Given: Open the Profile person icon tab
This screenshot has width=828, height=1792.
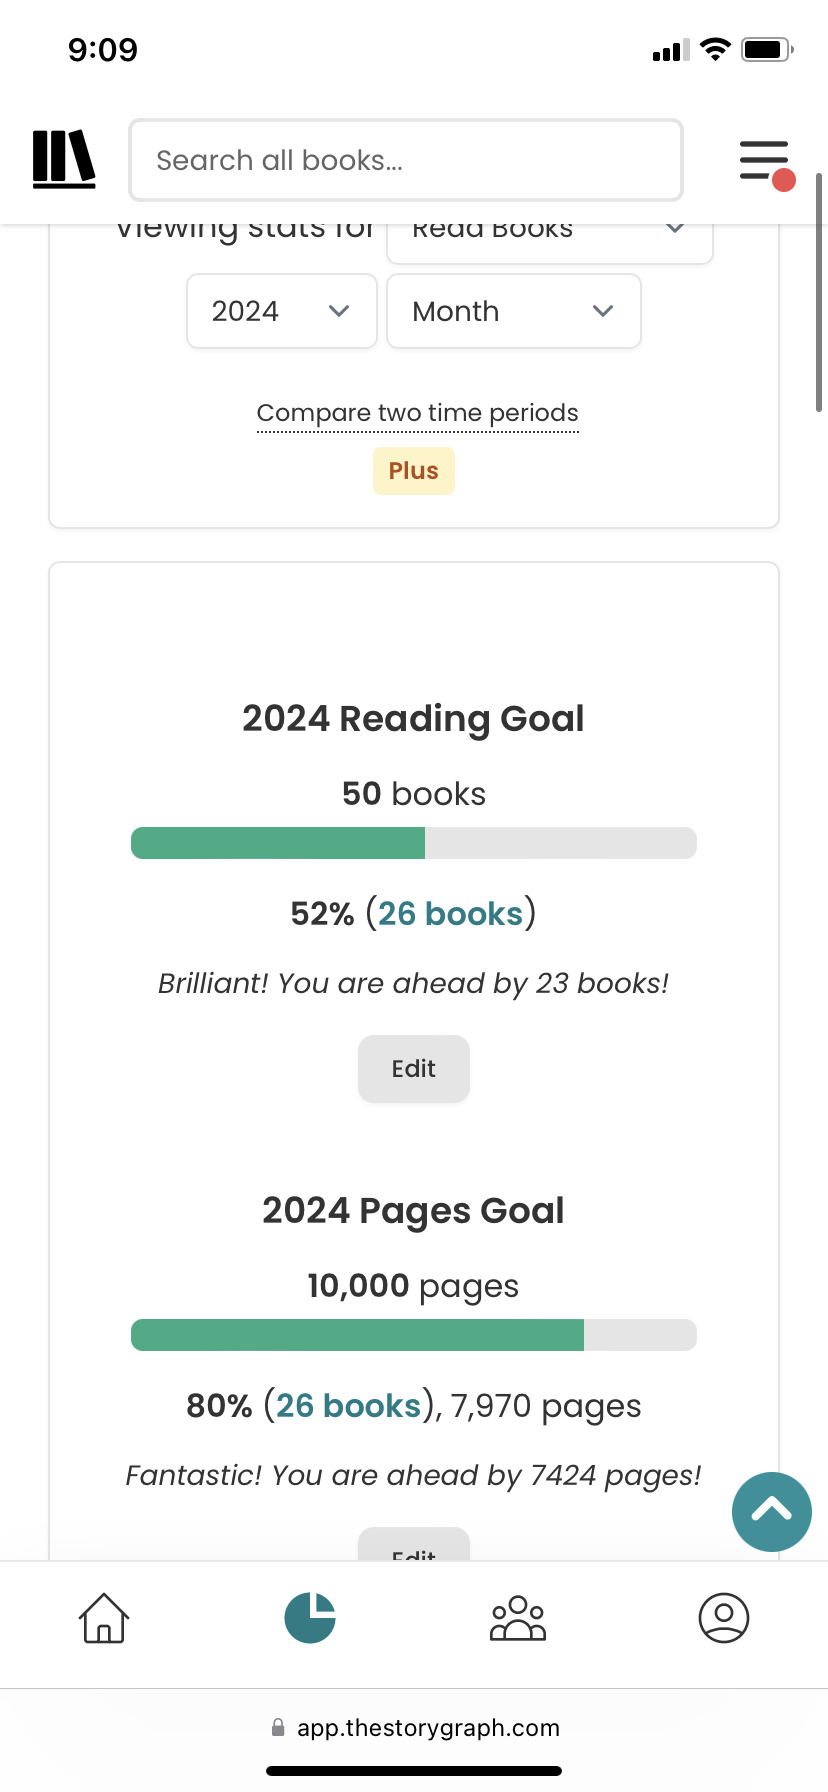Looking at the screenshot, I should point(724,1617).
